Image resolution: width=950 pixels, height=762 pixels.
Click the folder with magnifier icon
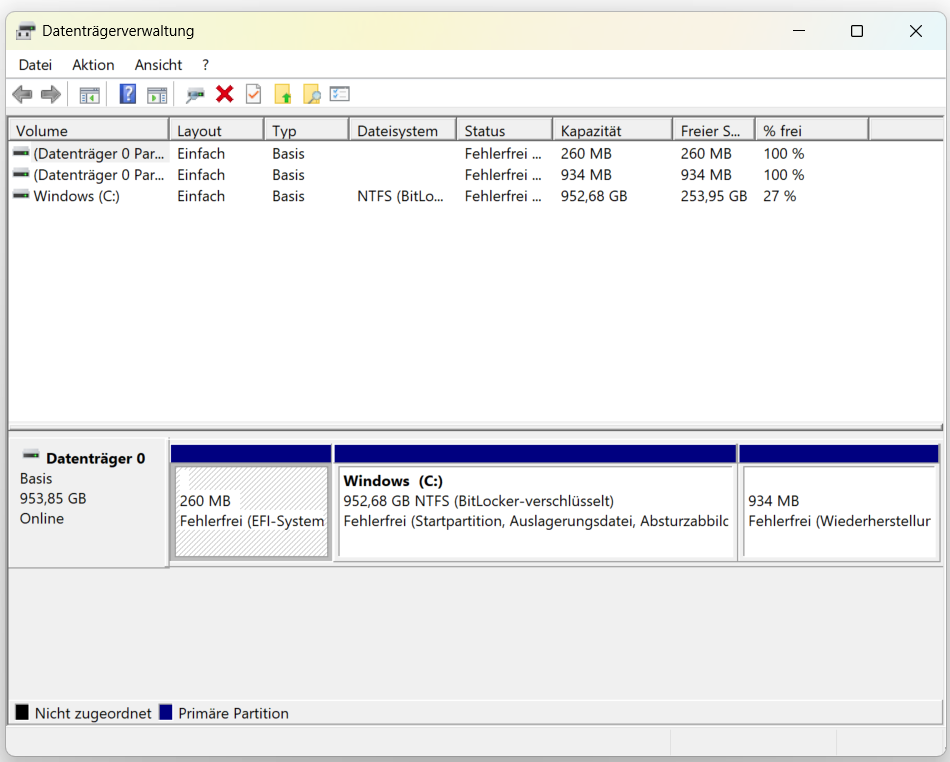tap(312, 94)
